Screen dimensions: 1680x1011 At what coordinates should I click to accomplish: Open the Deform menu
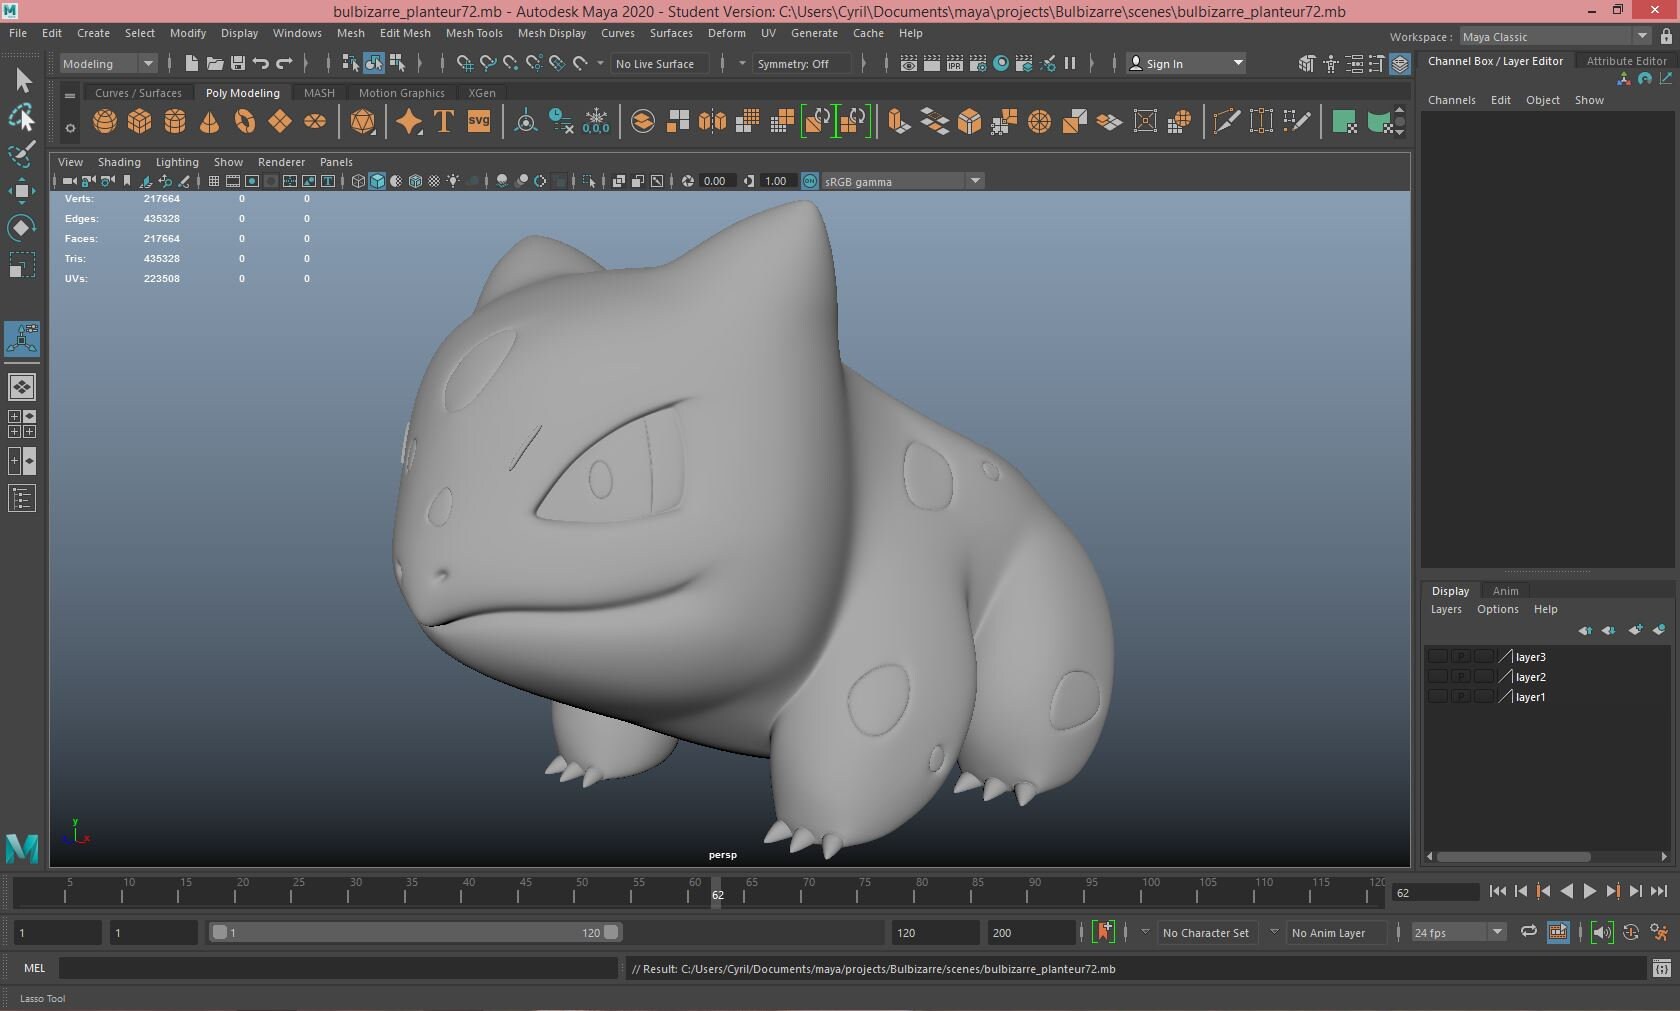[x=727, y=33]
